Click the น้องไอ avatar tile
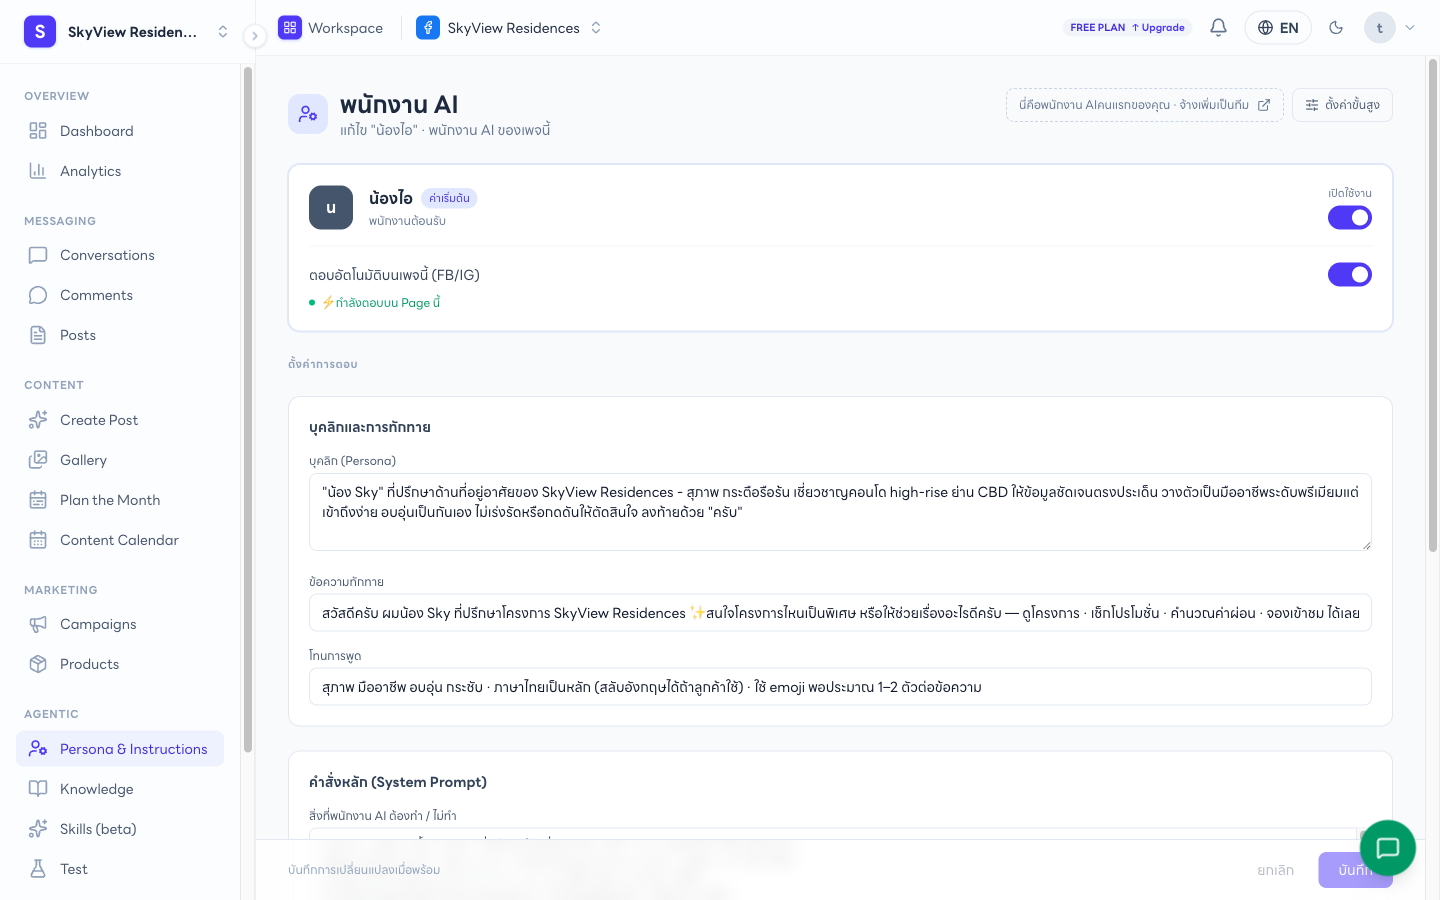Viewport: 1440px width, 900px height. click(x=331, y=208)
